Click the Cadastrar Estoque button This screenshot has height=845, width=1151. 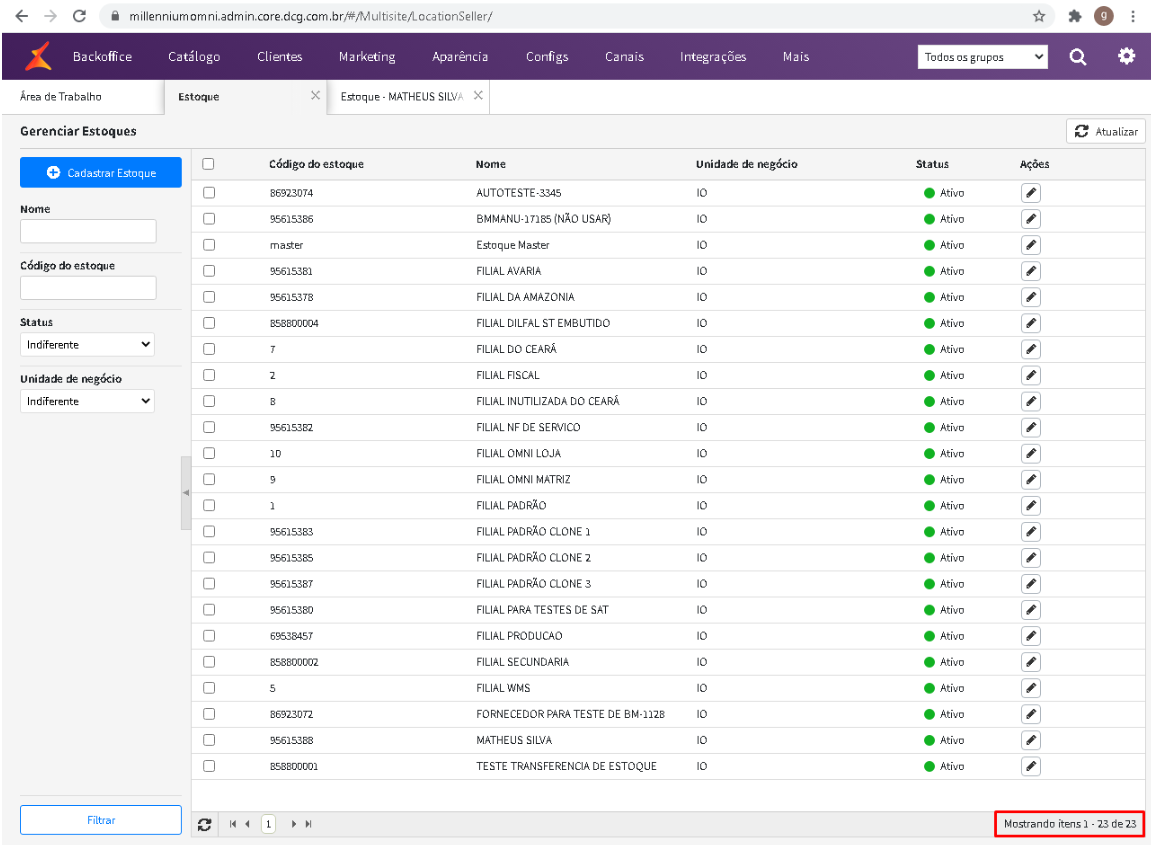101,173
